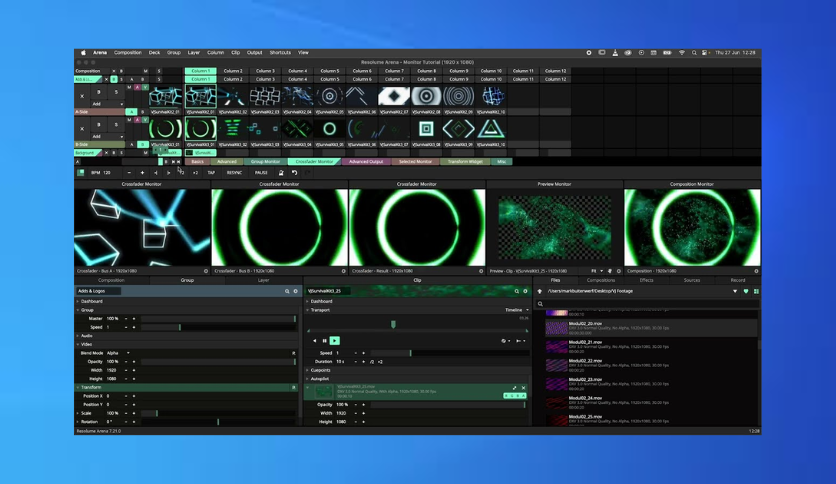836x484 pixels.
Task: Nudge BPM forward with right arrow
Action: (168, 173)
